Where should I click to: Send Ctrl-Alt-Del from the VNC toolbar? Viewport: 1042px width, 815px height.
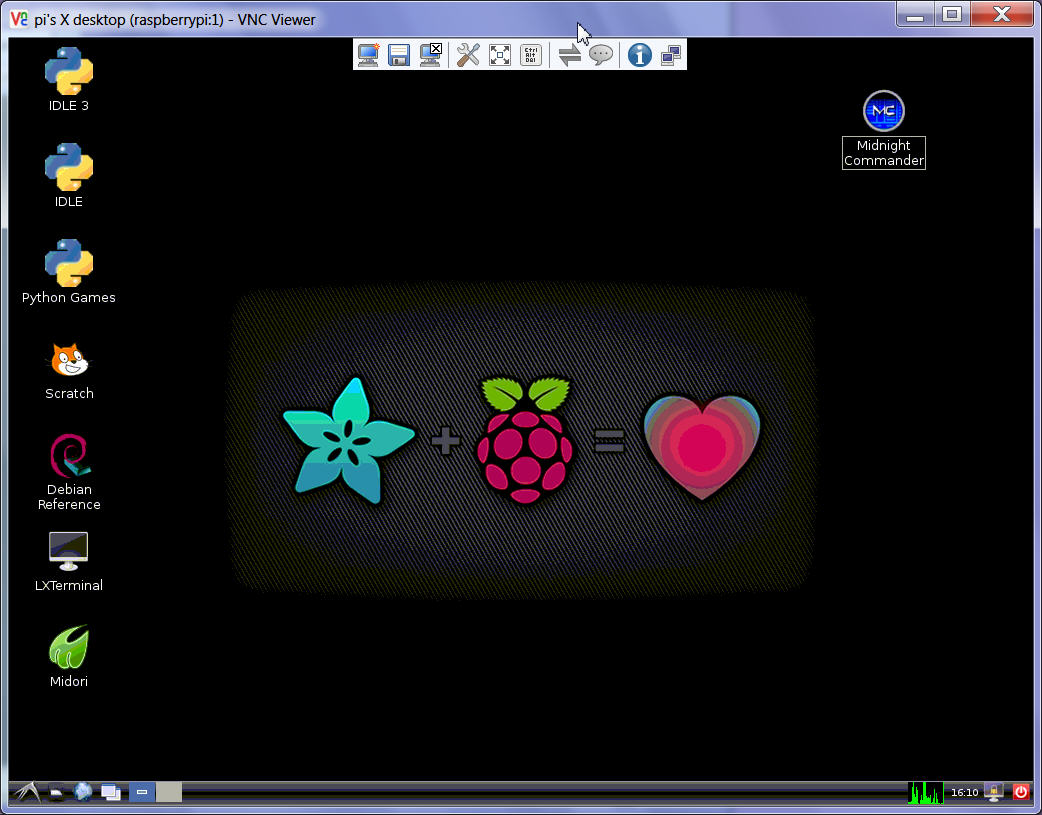[531, 55]
